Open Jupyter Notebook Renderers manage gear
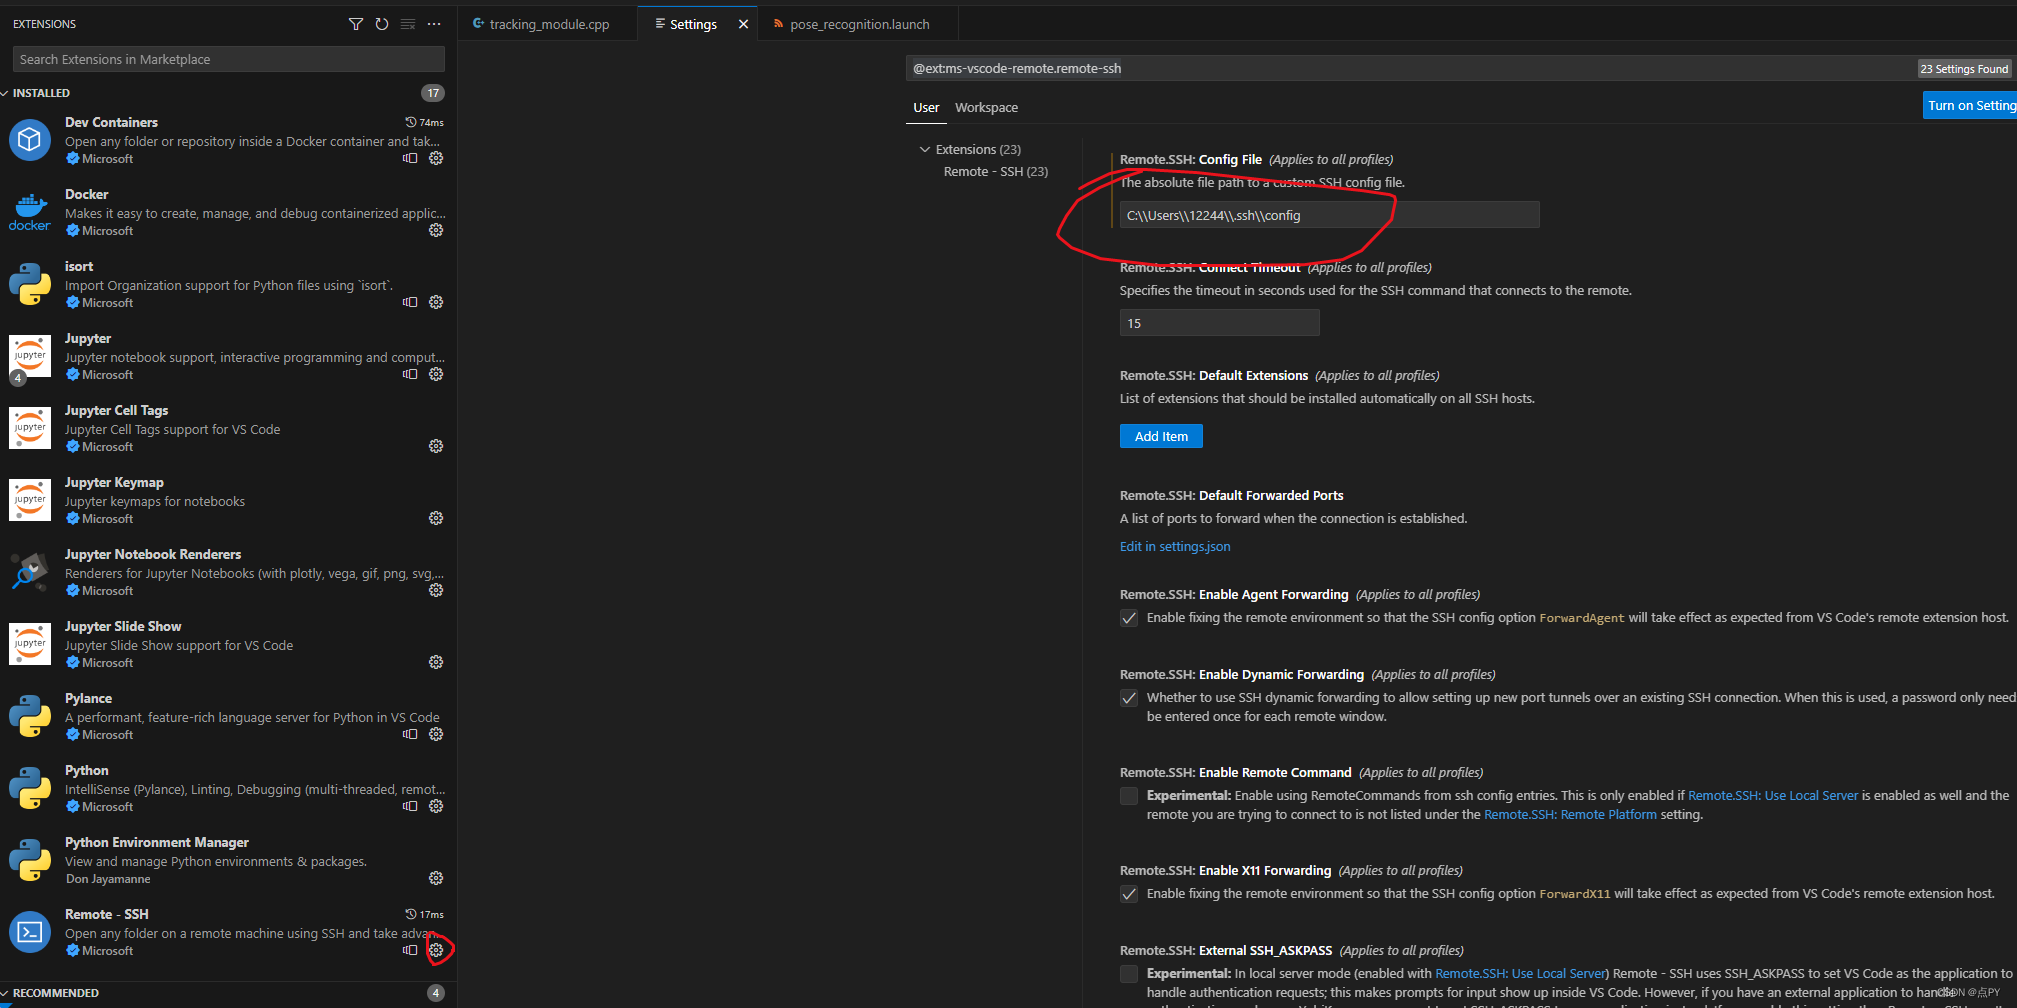The height and width of the screenshot is (1008, 2017). tap(436, 590)
